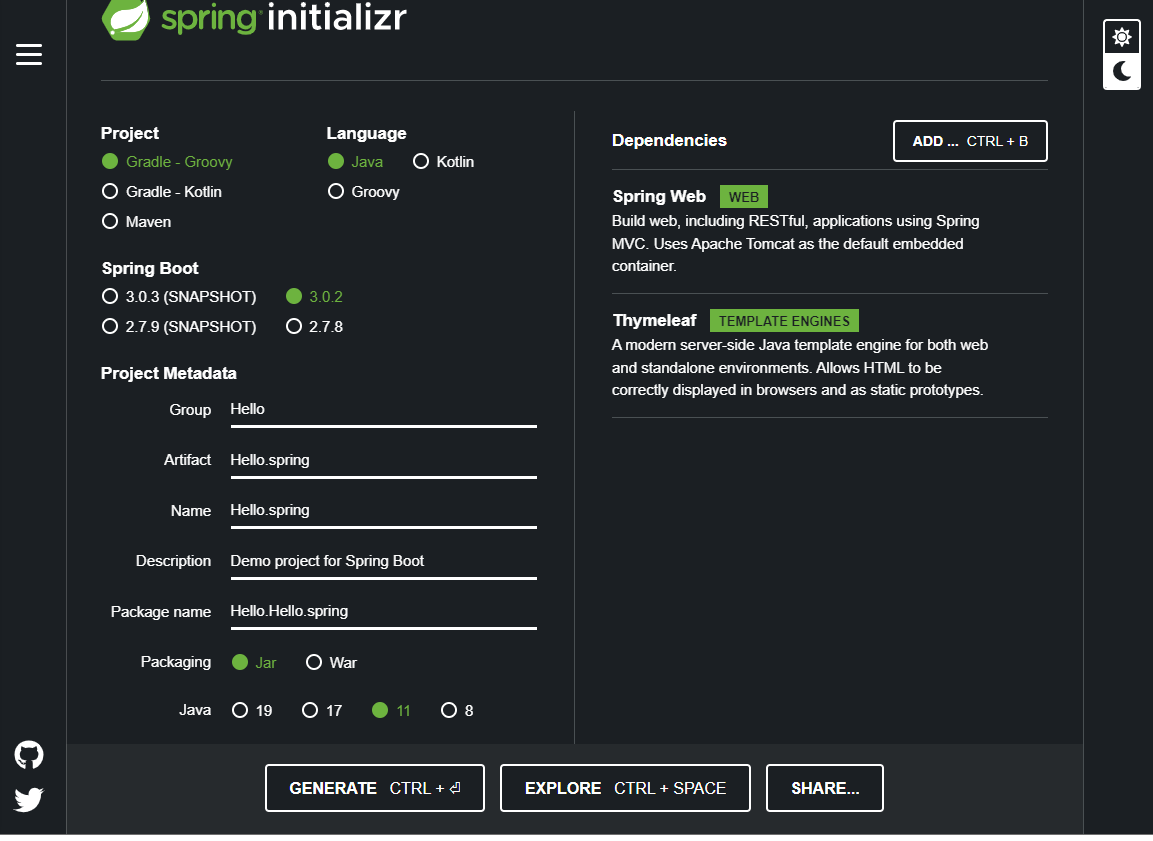Click the Project Metadata heading

coord(168,373)
